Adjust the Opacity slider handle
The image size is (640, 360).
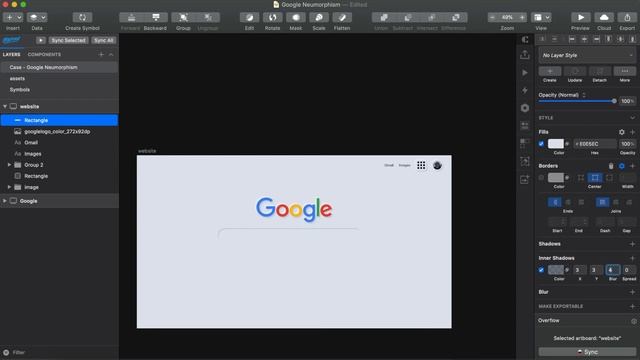(614, 101)
